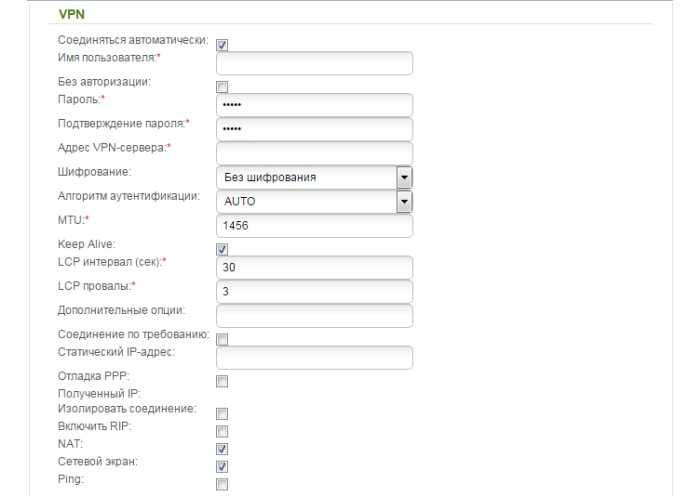Click the Подтверждение пароля field
Screen dimensions: 700x497
pos(314,129)
